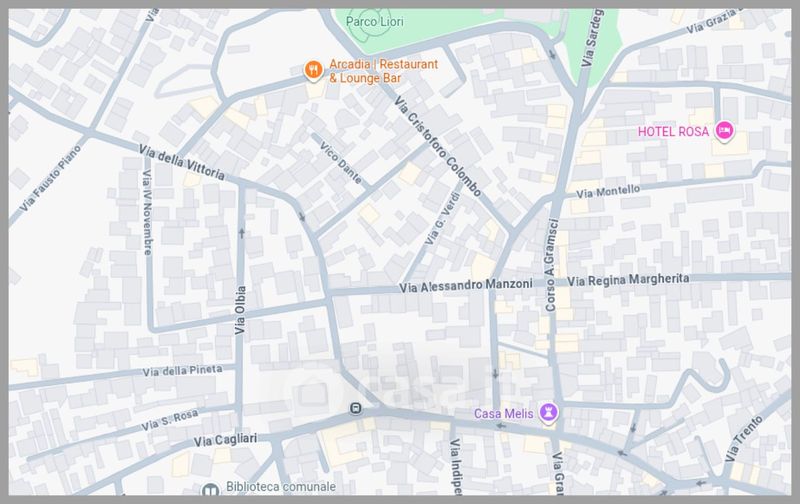Select the transit stop icon on Via Cagliari
Viewport: 800px width, 504px height.
click(x=355, y=409)
